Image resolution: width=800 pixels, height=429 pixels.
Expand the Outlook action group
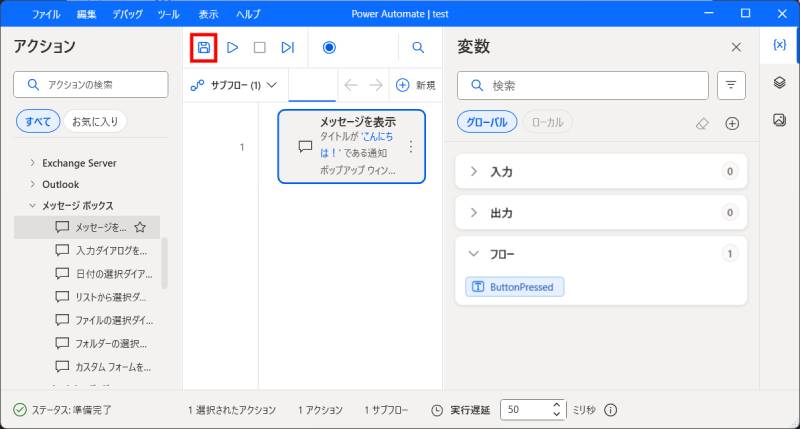coord(33,184)
